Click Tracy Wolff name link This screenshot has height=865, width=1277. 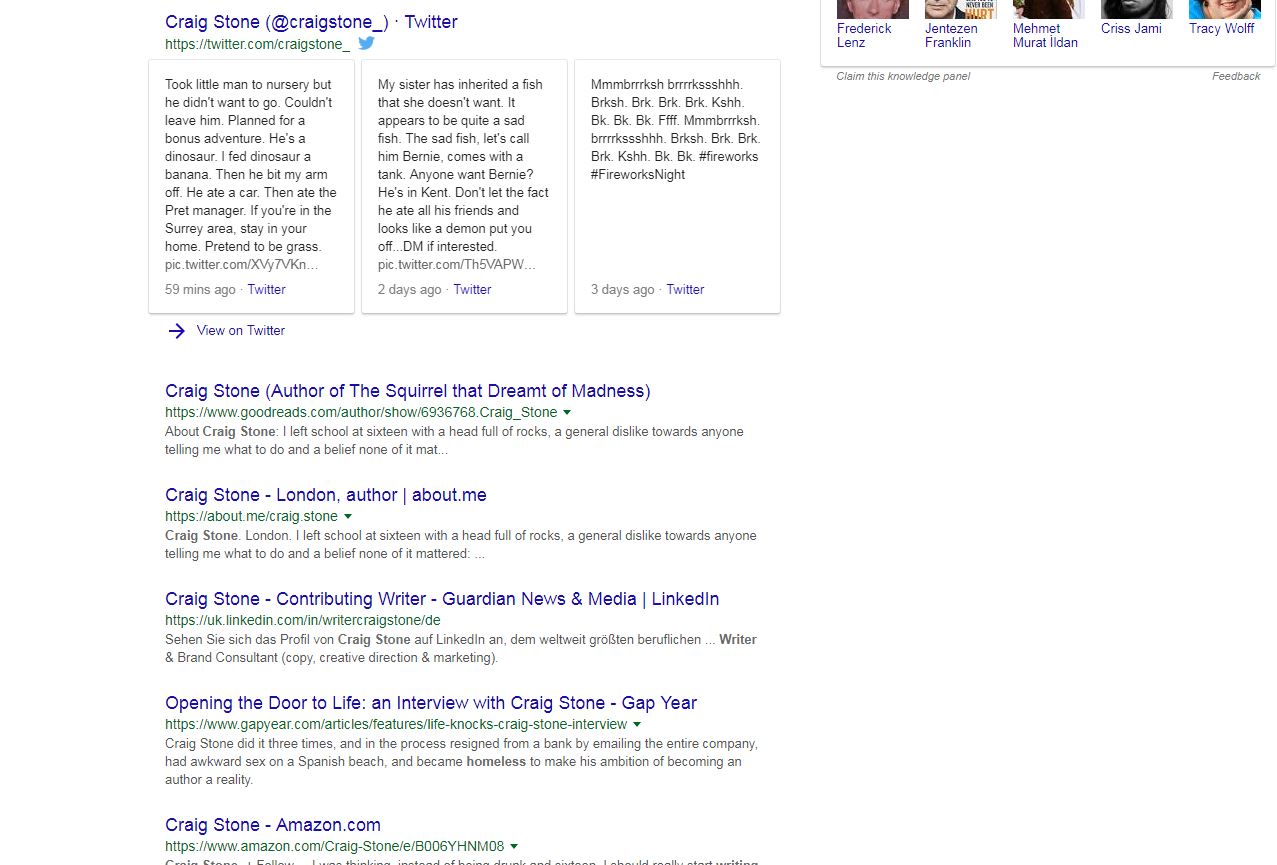[x=1221, y=28]
